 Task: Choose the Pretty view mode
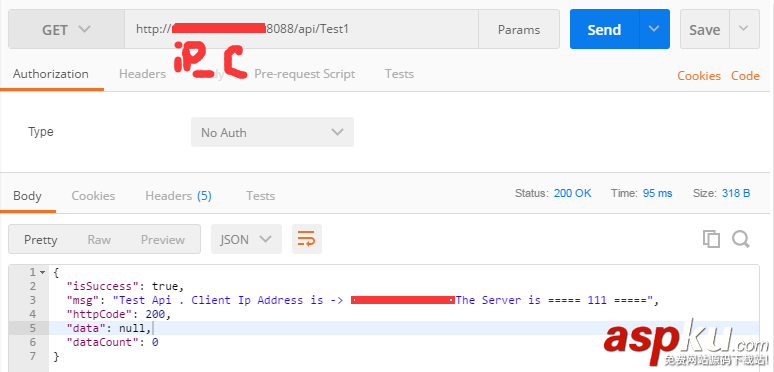(40, 239)
